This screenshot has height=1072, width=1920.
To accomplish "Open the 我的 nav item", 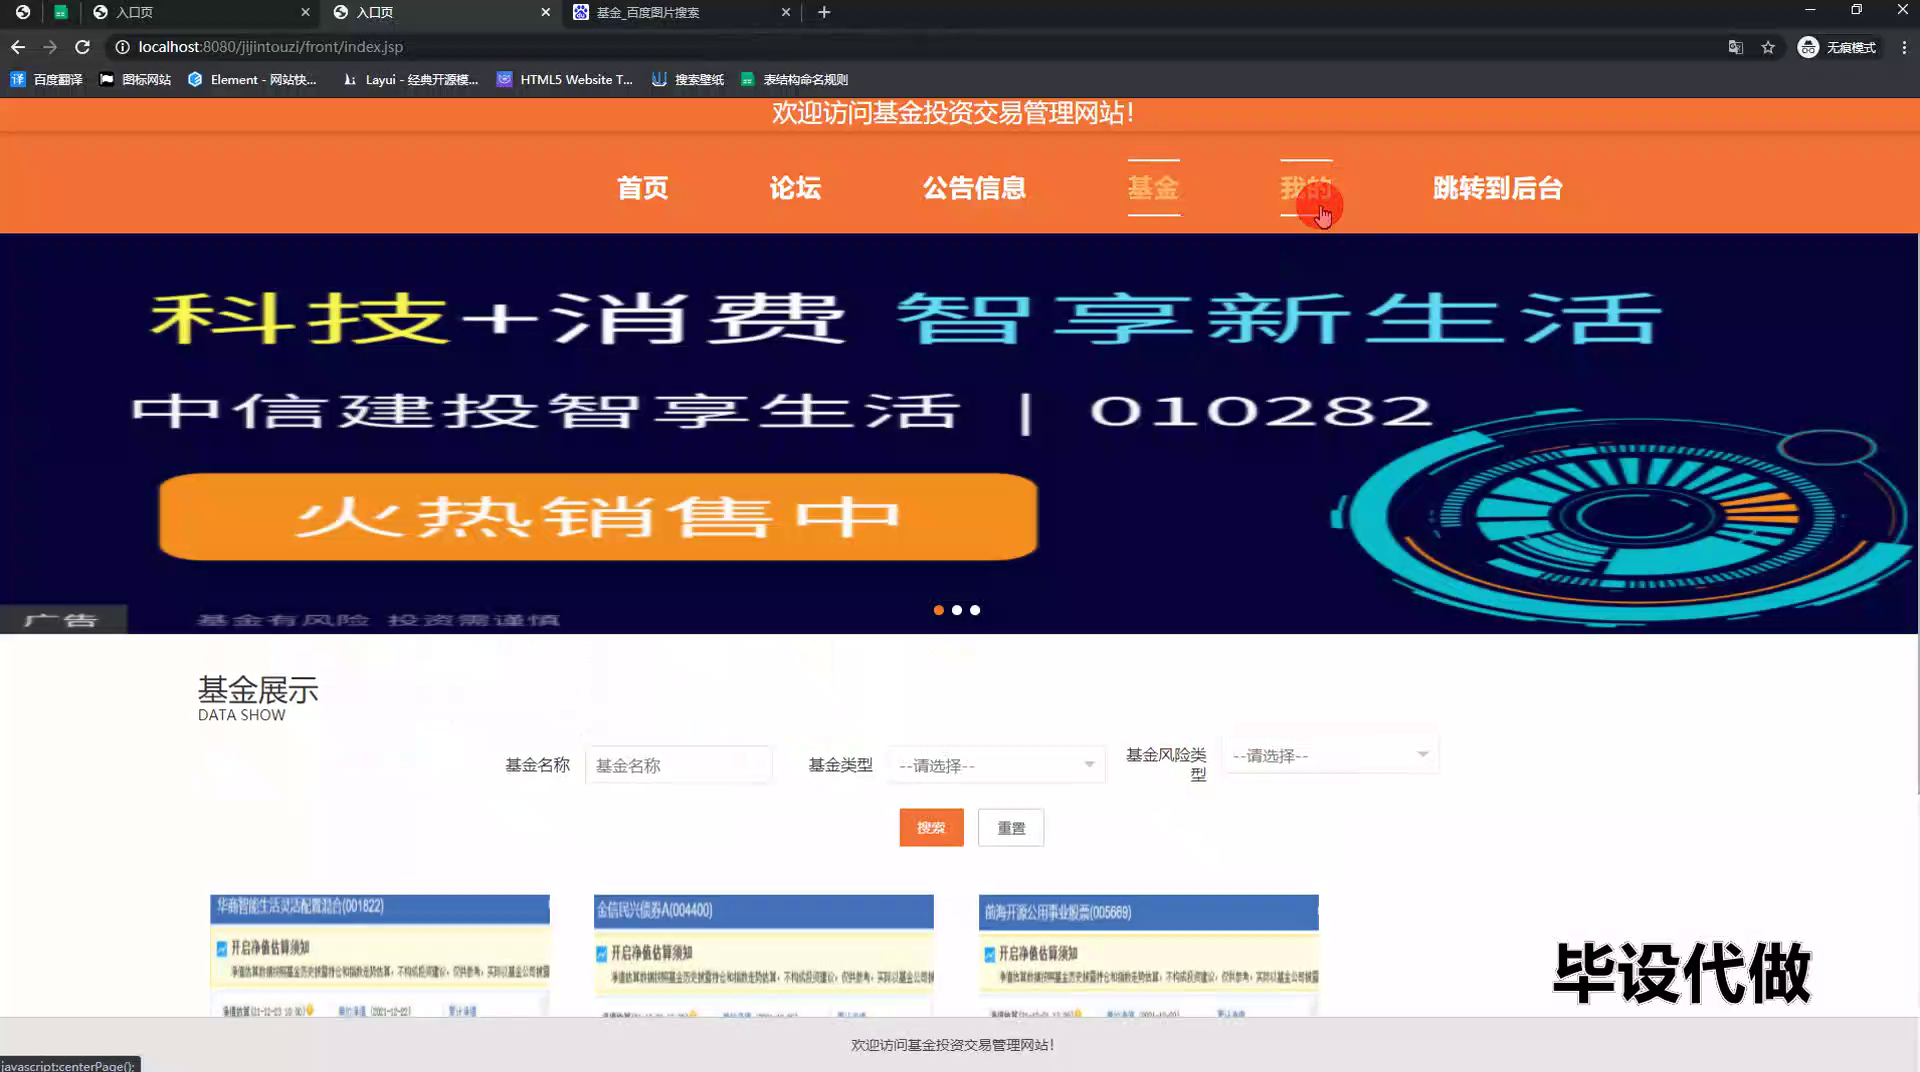I will point(1306,188).
